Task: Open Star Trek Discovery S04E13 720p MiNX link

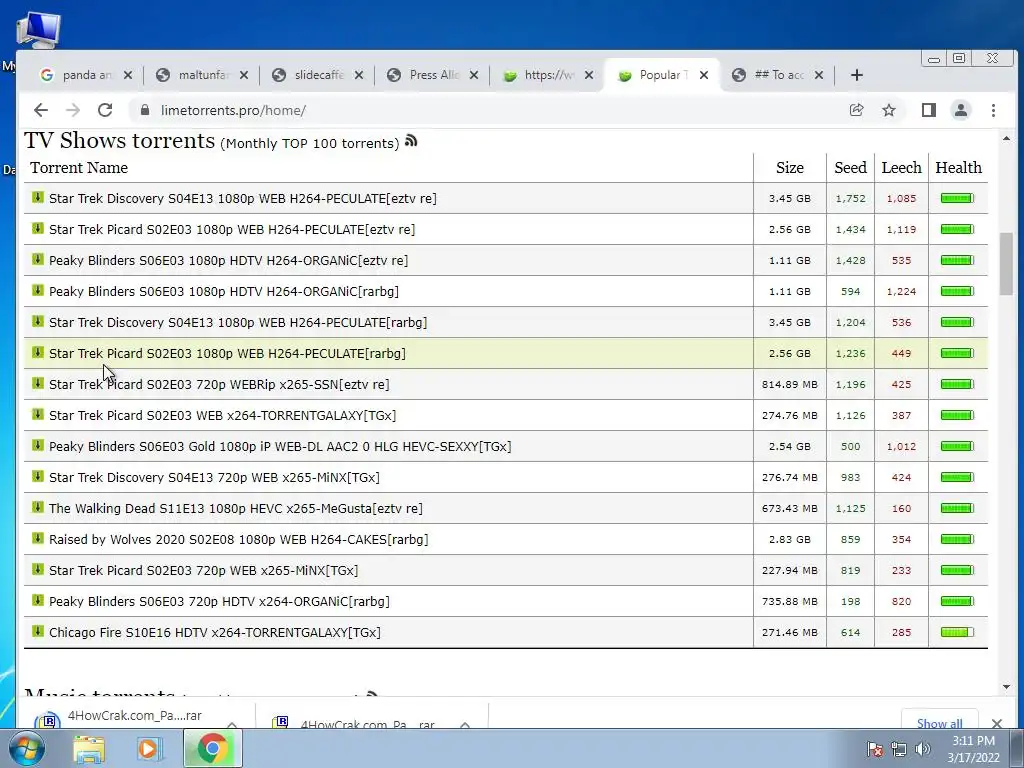Action: (x=214, y=477)
